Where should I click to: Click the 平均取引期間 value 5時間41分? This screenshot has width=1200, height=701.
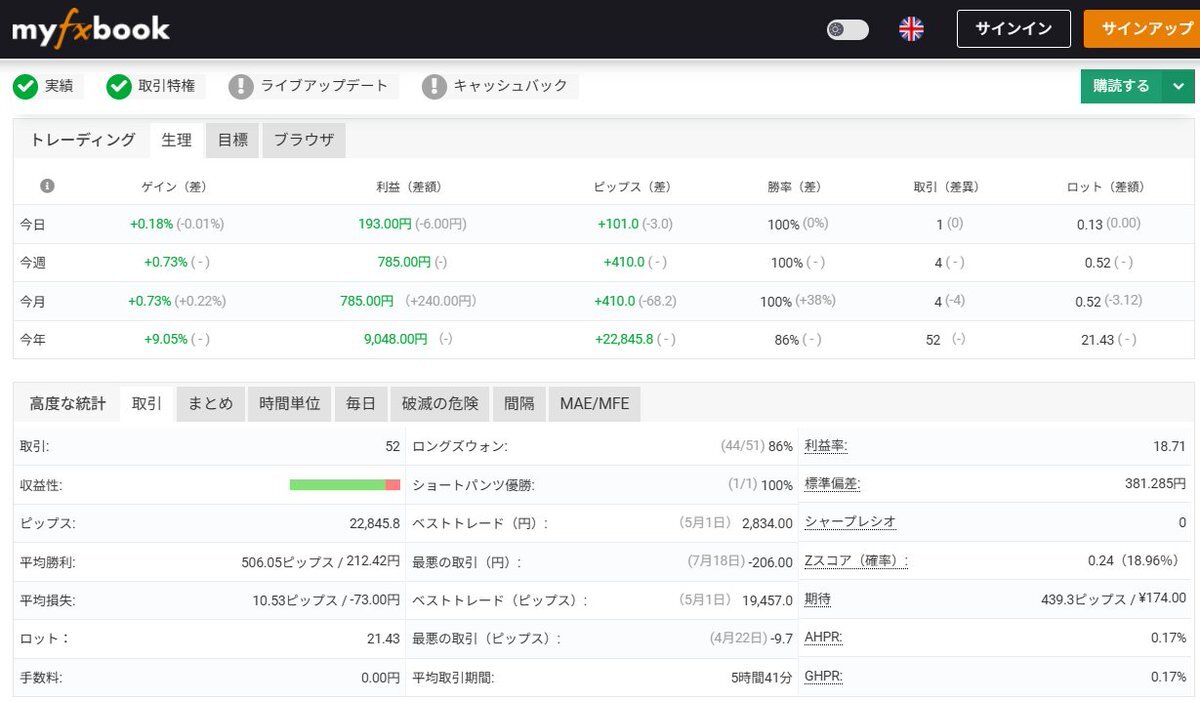(762, 677)
